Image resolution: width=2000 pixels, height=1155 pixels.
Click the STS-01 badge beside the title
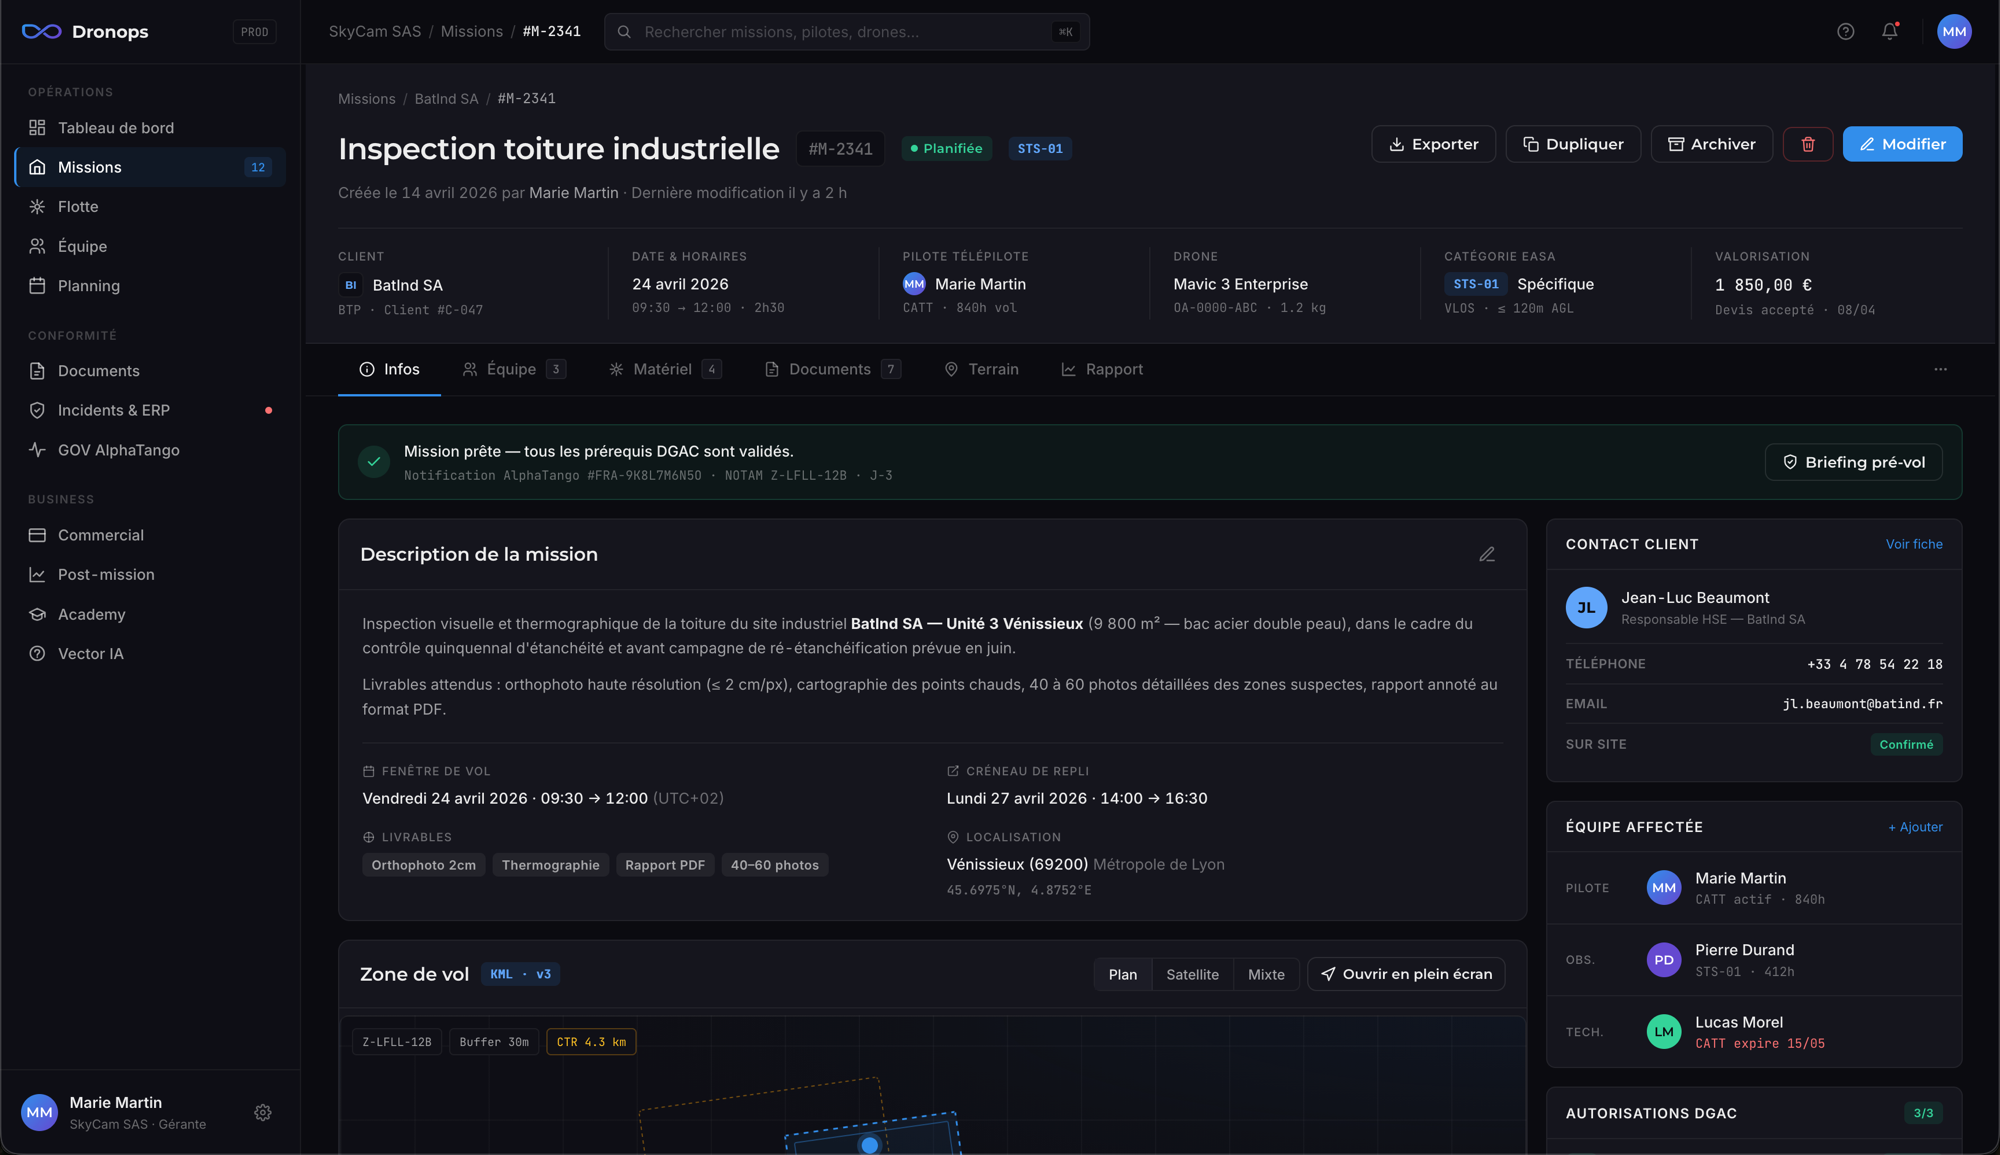pos(1040,149)
